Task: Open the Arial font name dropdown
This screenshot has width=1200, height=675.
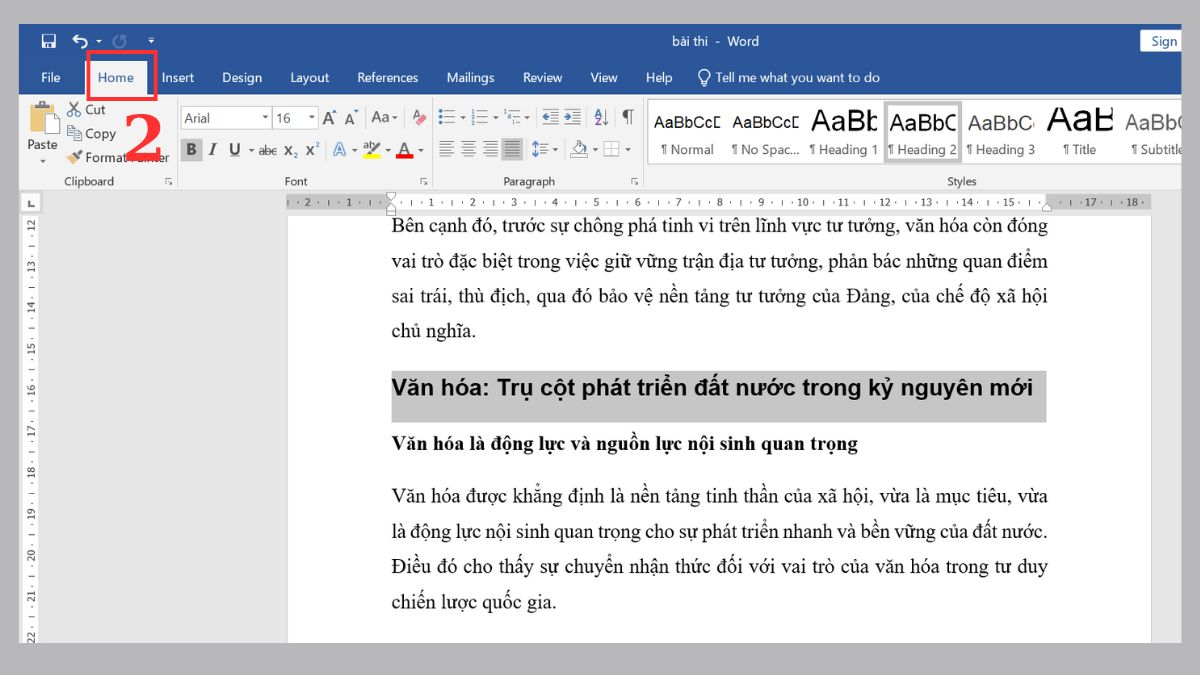Action: point(265,118)
